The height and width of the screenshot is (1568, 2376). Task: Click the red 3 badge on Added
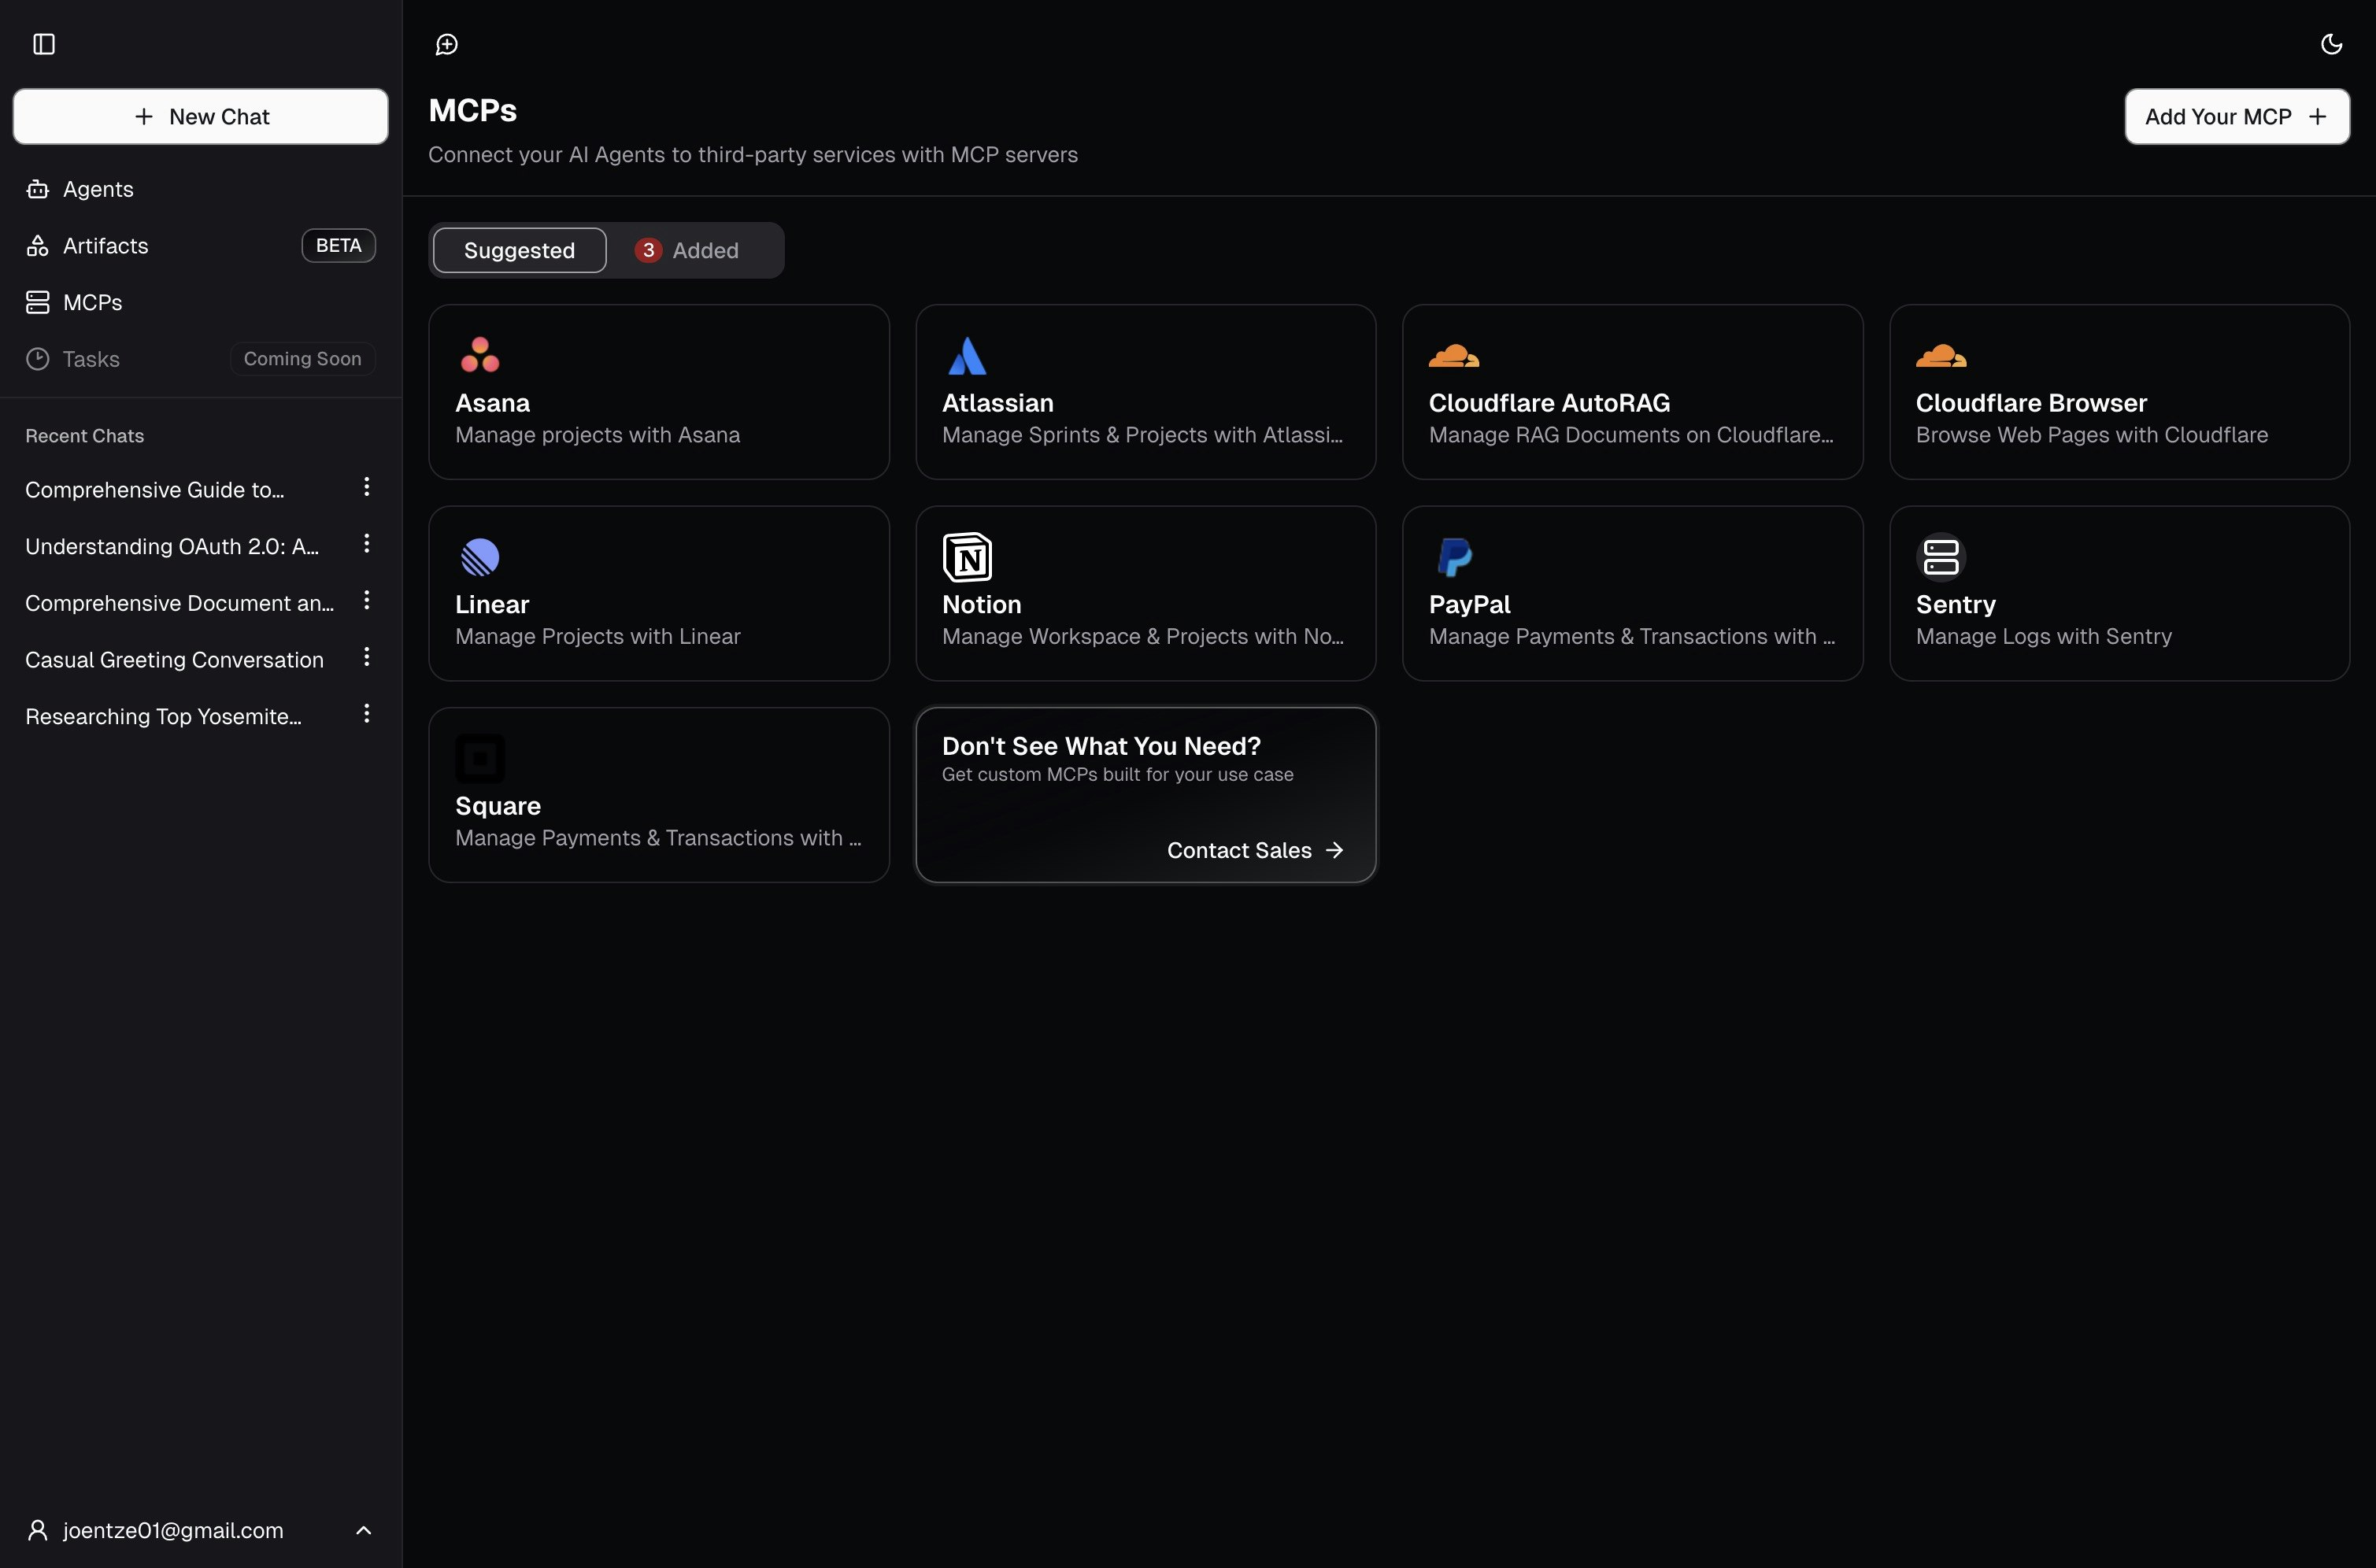click(648, 250)
